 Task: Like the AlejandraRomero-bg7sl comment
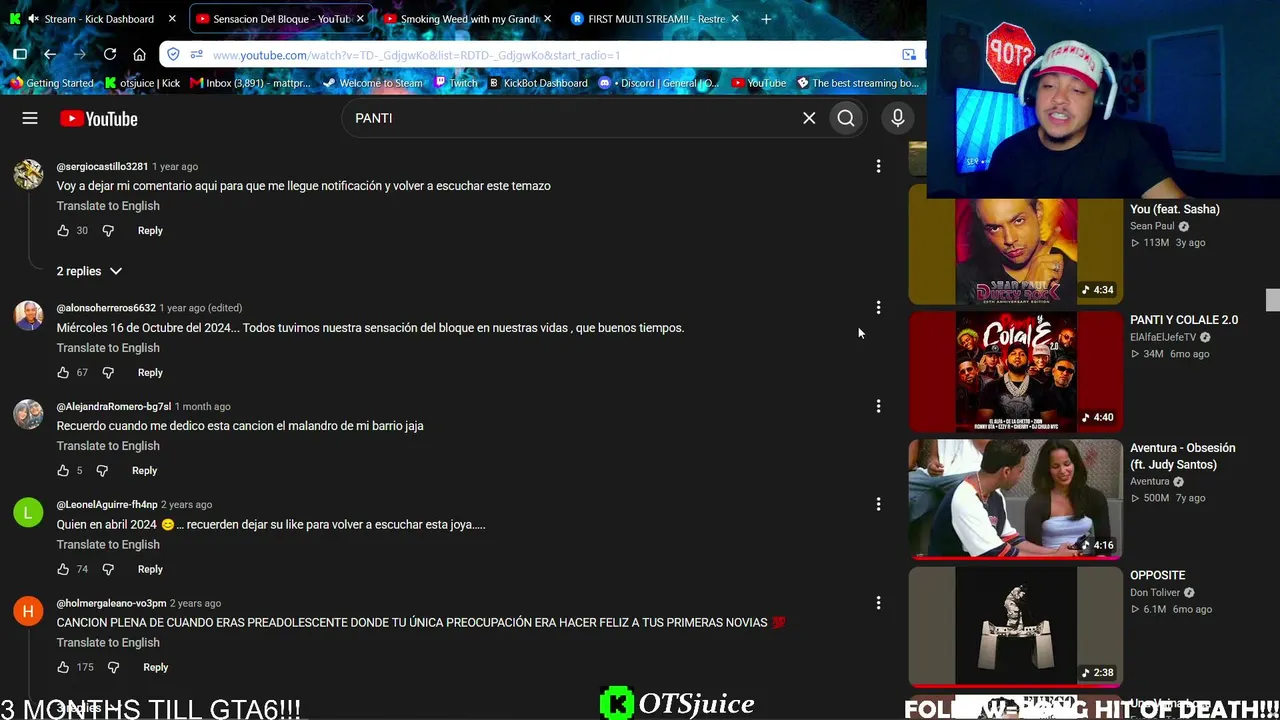pos(63,470)
